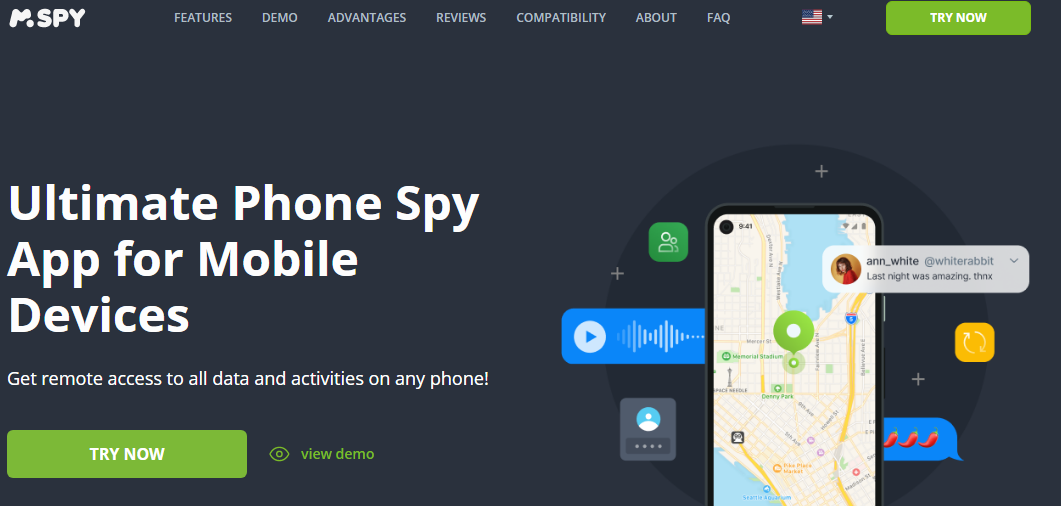This screenshot has width=1061, height=506.
Task: Click the chili peppers chat bubble
Action: click(921, 439)
